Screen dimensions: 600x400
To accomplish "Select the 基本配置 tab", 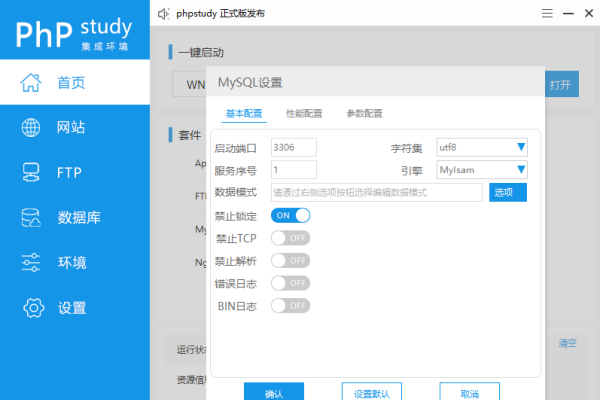I will [244, 114].
